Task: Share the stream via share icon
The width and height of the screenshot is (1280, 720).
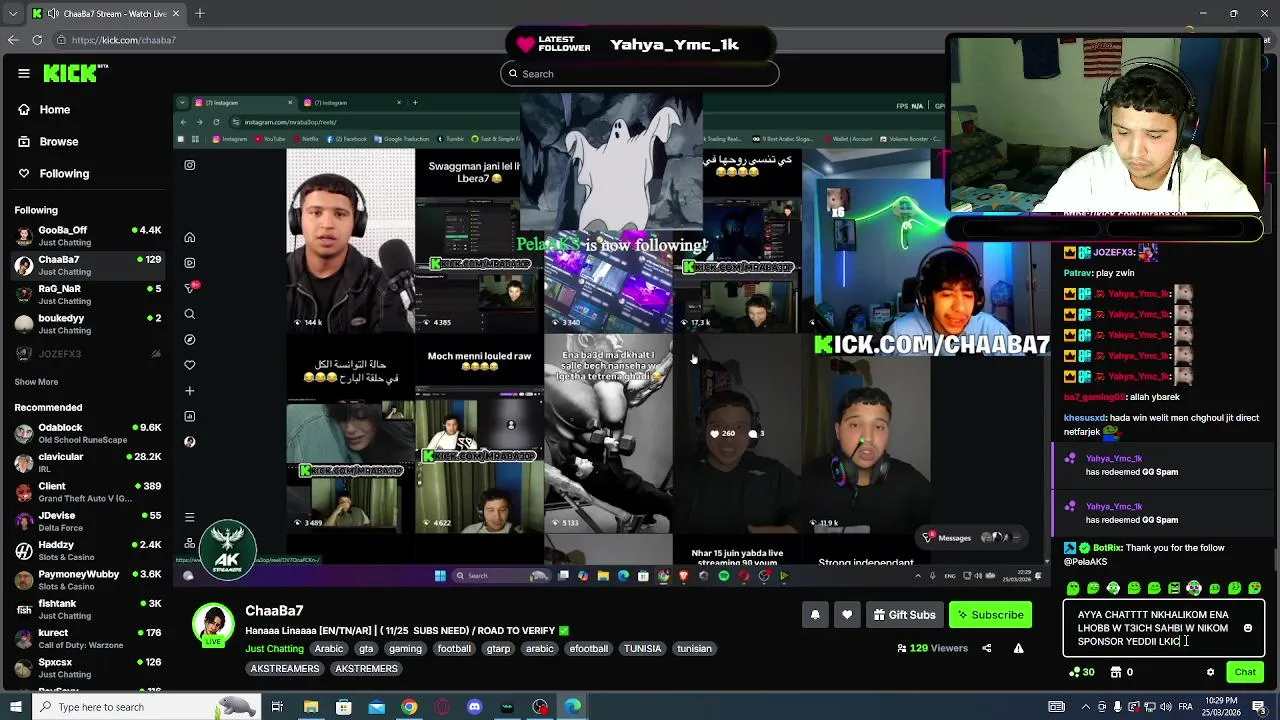Action: (986, 649)
